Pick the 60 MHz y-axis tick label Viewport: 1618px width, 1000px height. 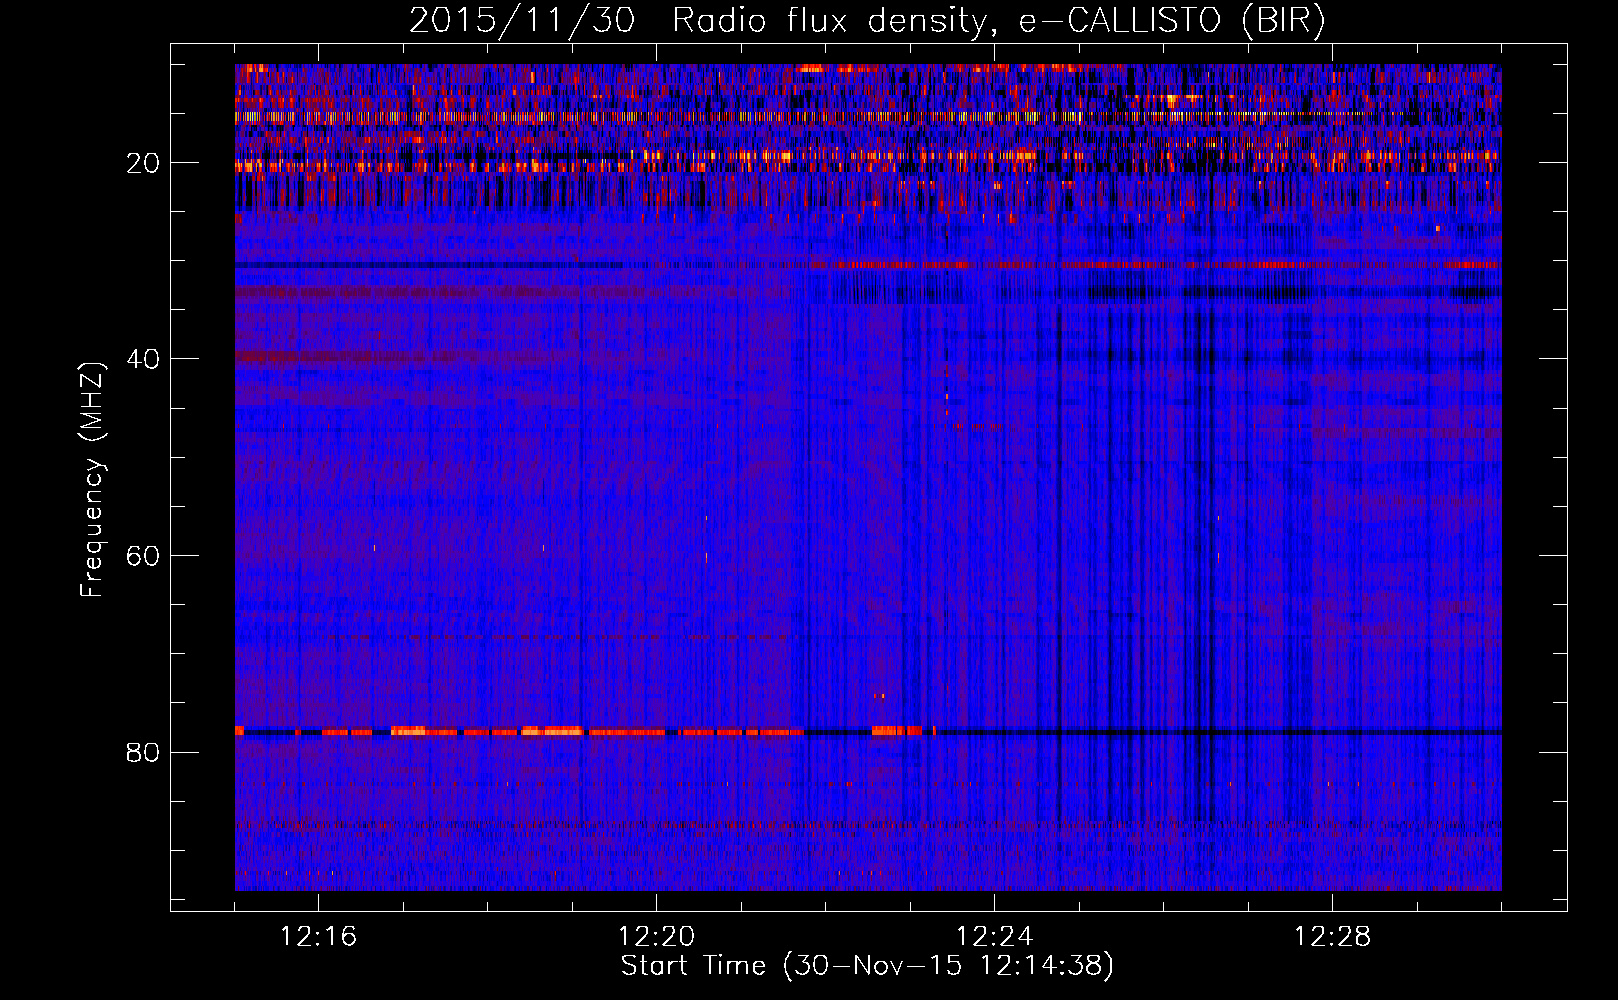tap(143, 556)
